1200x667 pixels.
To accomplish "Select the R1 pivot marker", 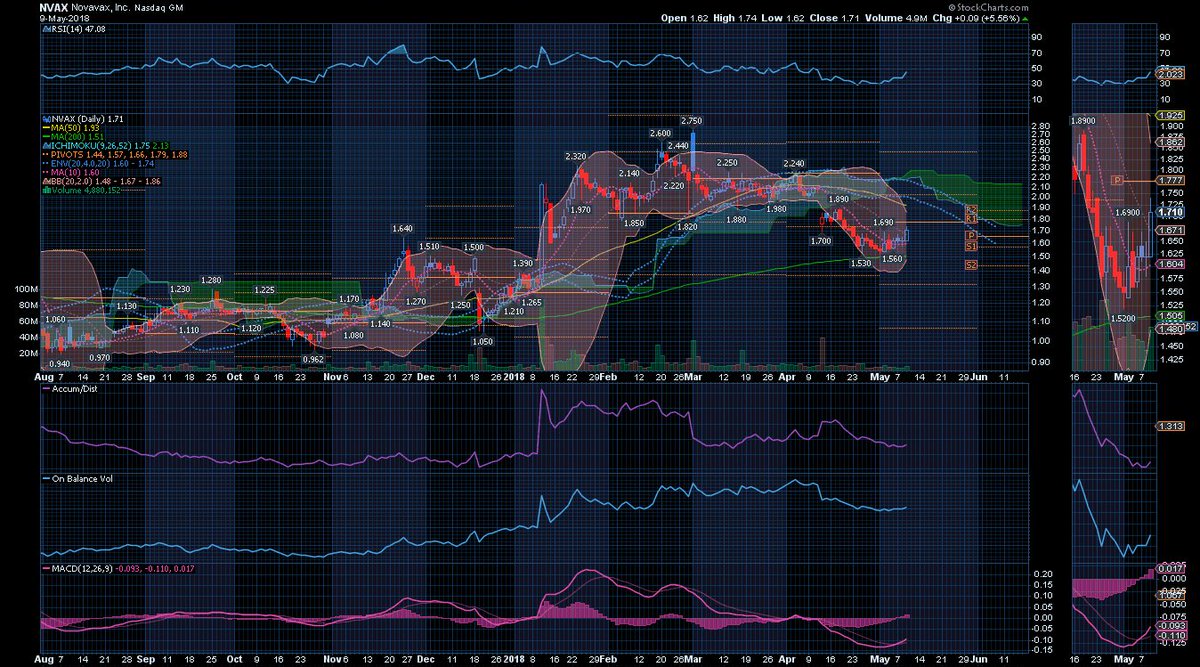I will pyautogui.click(x=971, y=219).
